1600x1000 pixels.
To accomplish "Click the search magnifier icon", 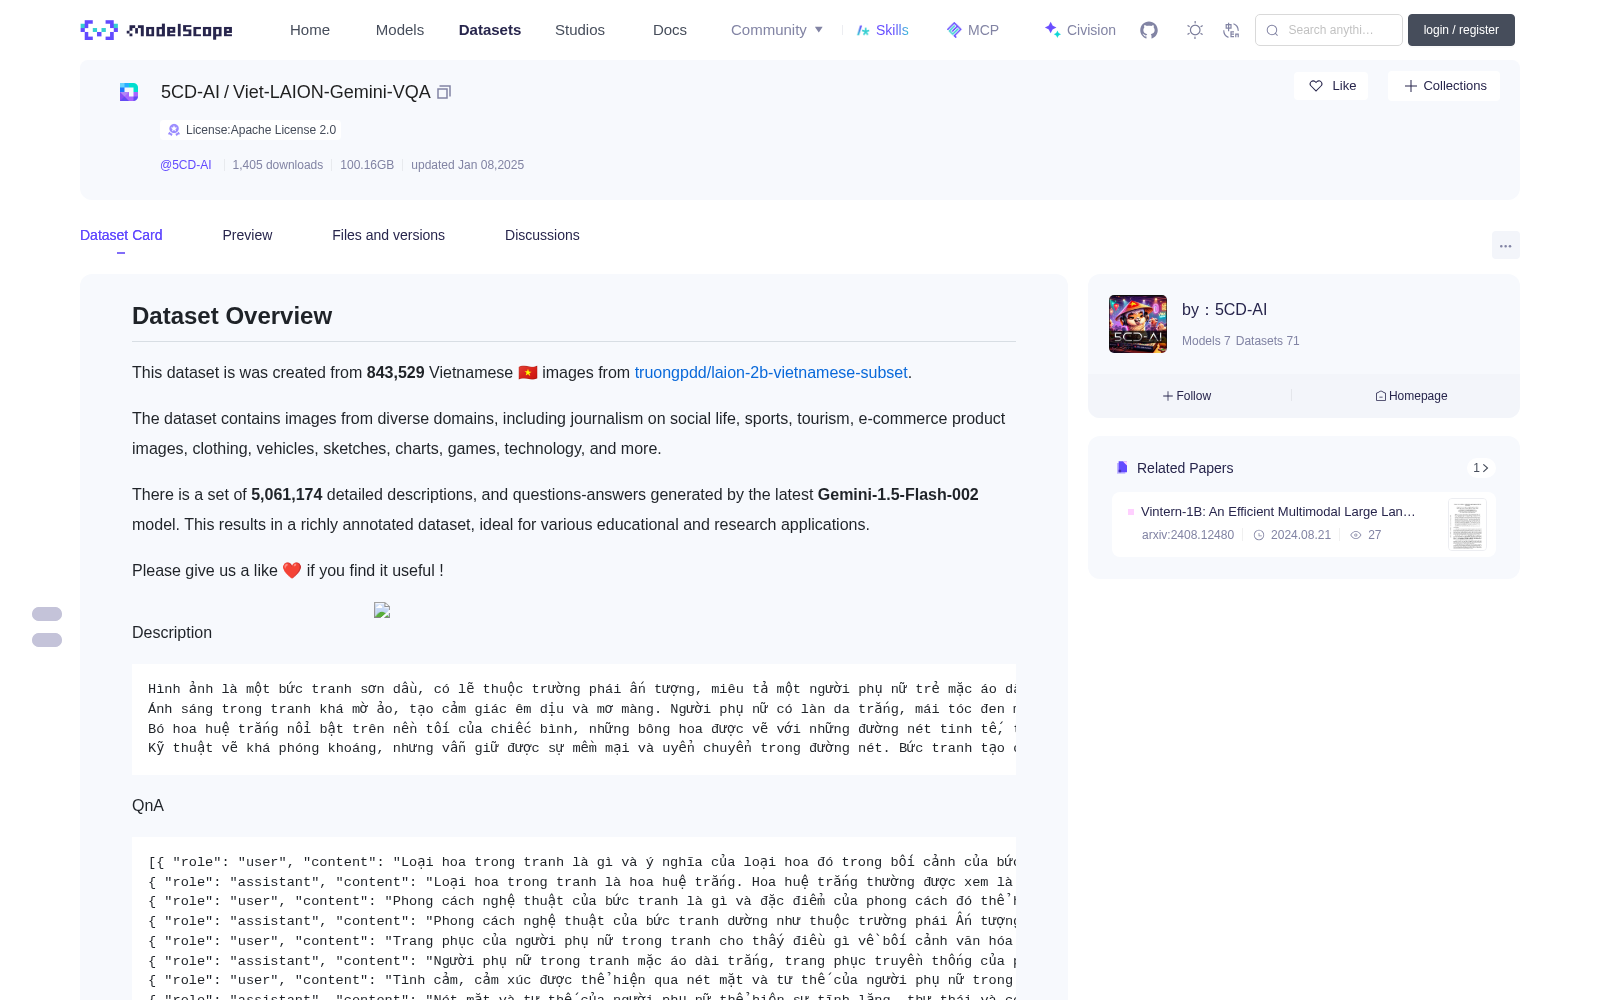I will click(1272, 30).
